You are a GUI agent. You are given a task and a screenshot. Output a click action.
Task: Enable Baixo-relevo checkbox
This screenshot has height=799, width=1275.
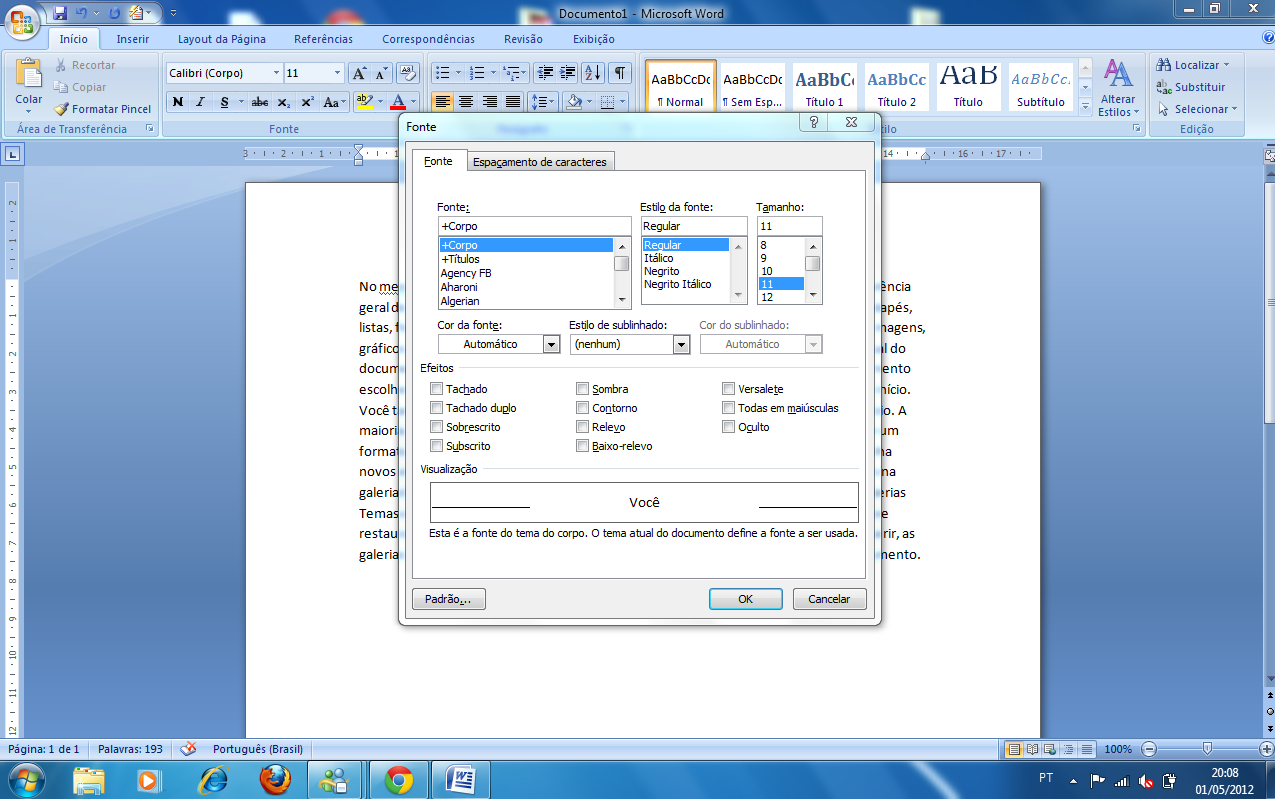[x=582, y=446]
